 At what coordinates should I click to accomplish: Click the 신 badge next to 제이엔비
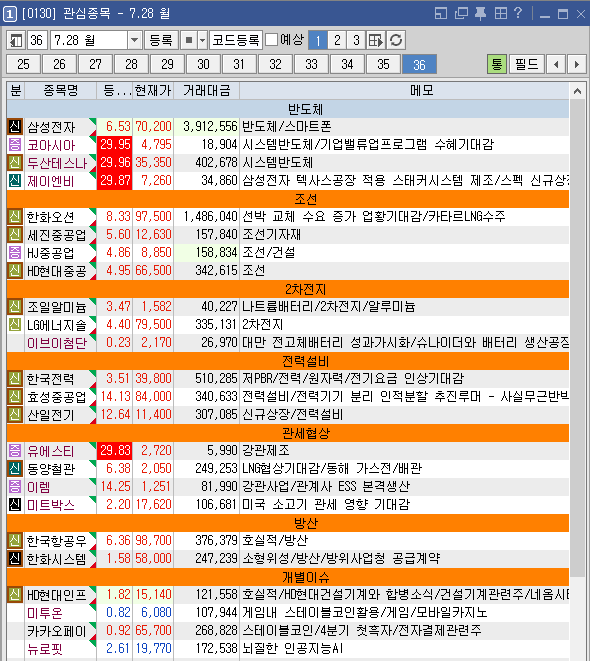[x=15, y=180]
